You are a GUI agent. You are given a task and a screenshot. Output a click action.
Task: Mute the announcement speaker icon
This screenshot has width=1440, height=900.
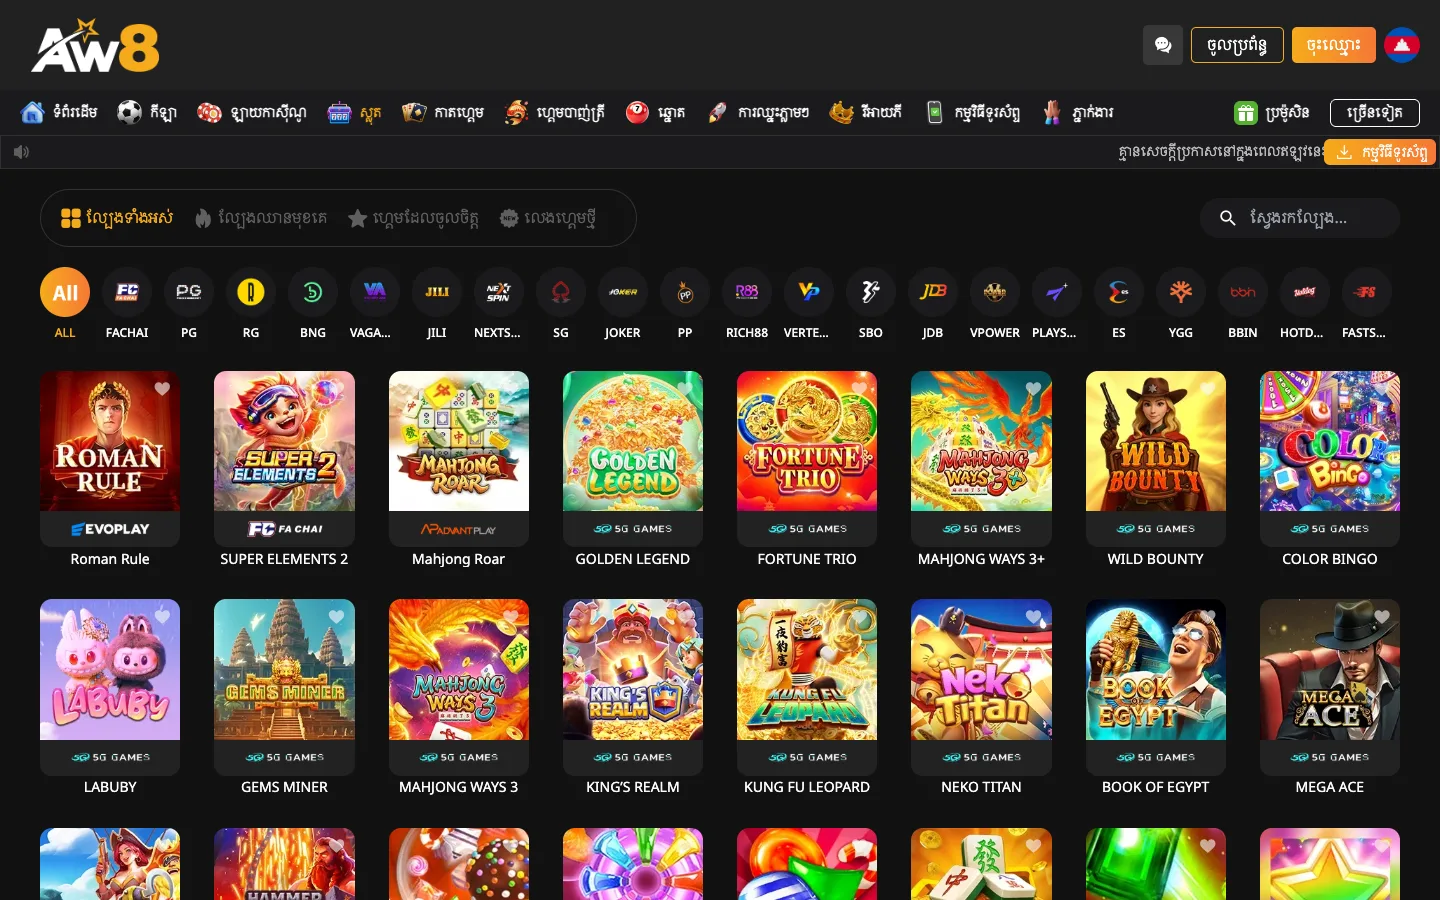(x=22, y=152)
